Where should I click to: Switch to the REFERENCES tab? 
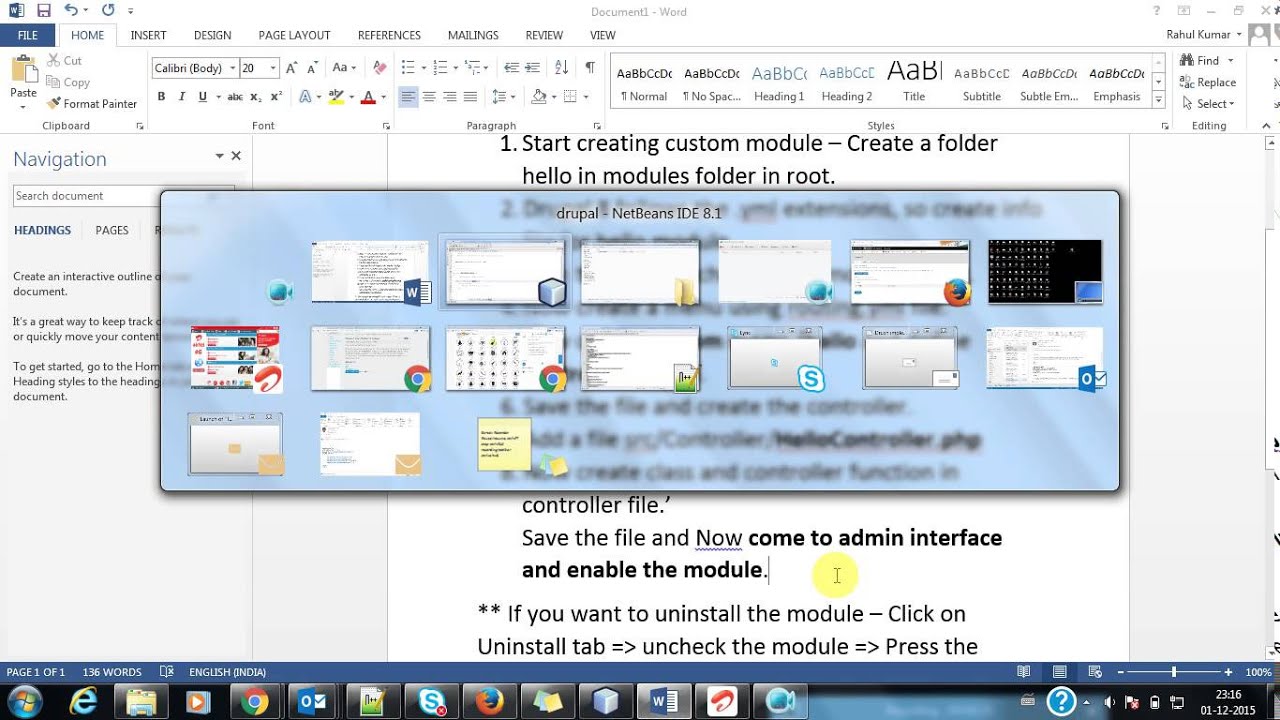pyautogui.click(x=389, y=35)
